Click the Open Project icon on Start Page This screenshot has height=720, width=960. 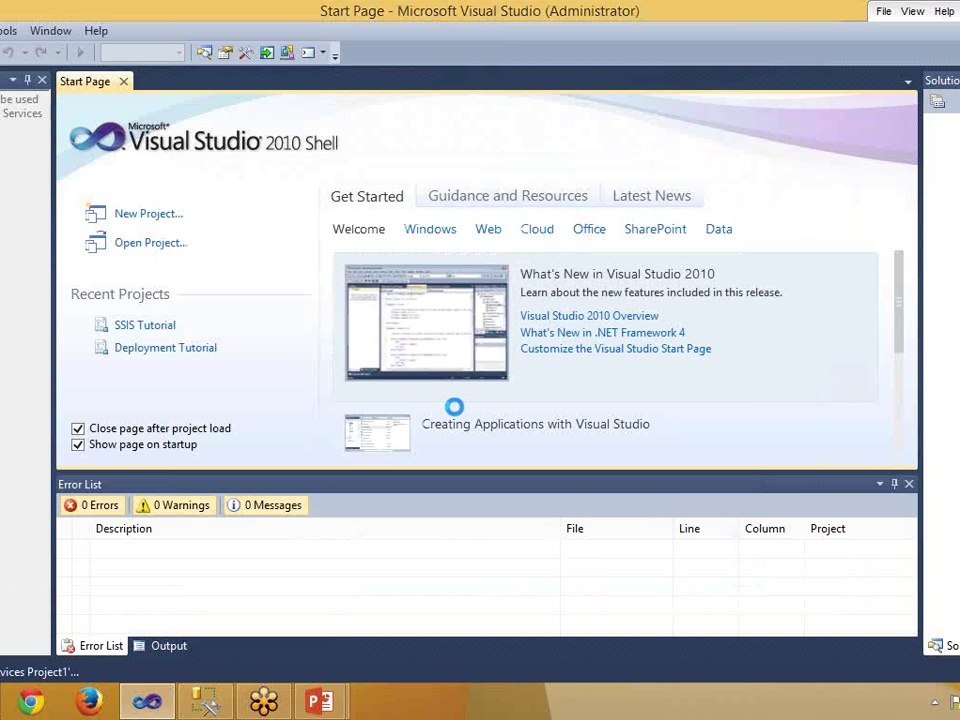[96, 242]
